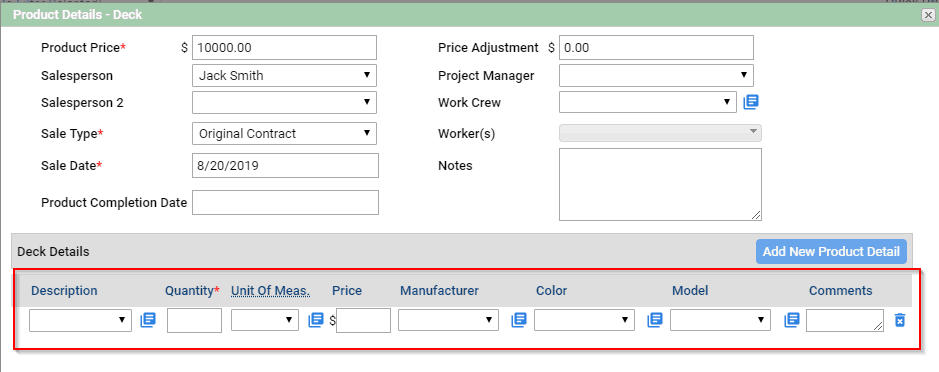939x372 pixels.
Task: Click the Price Adjustment field showing 0.00
Action: 656,48
